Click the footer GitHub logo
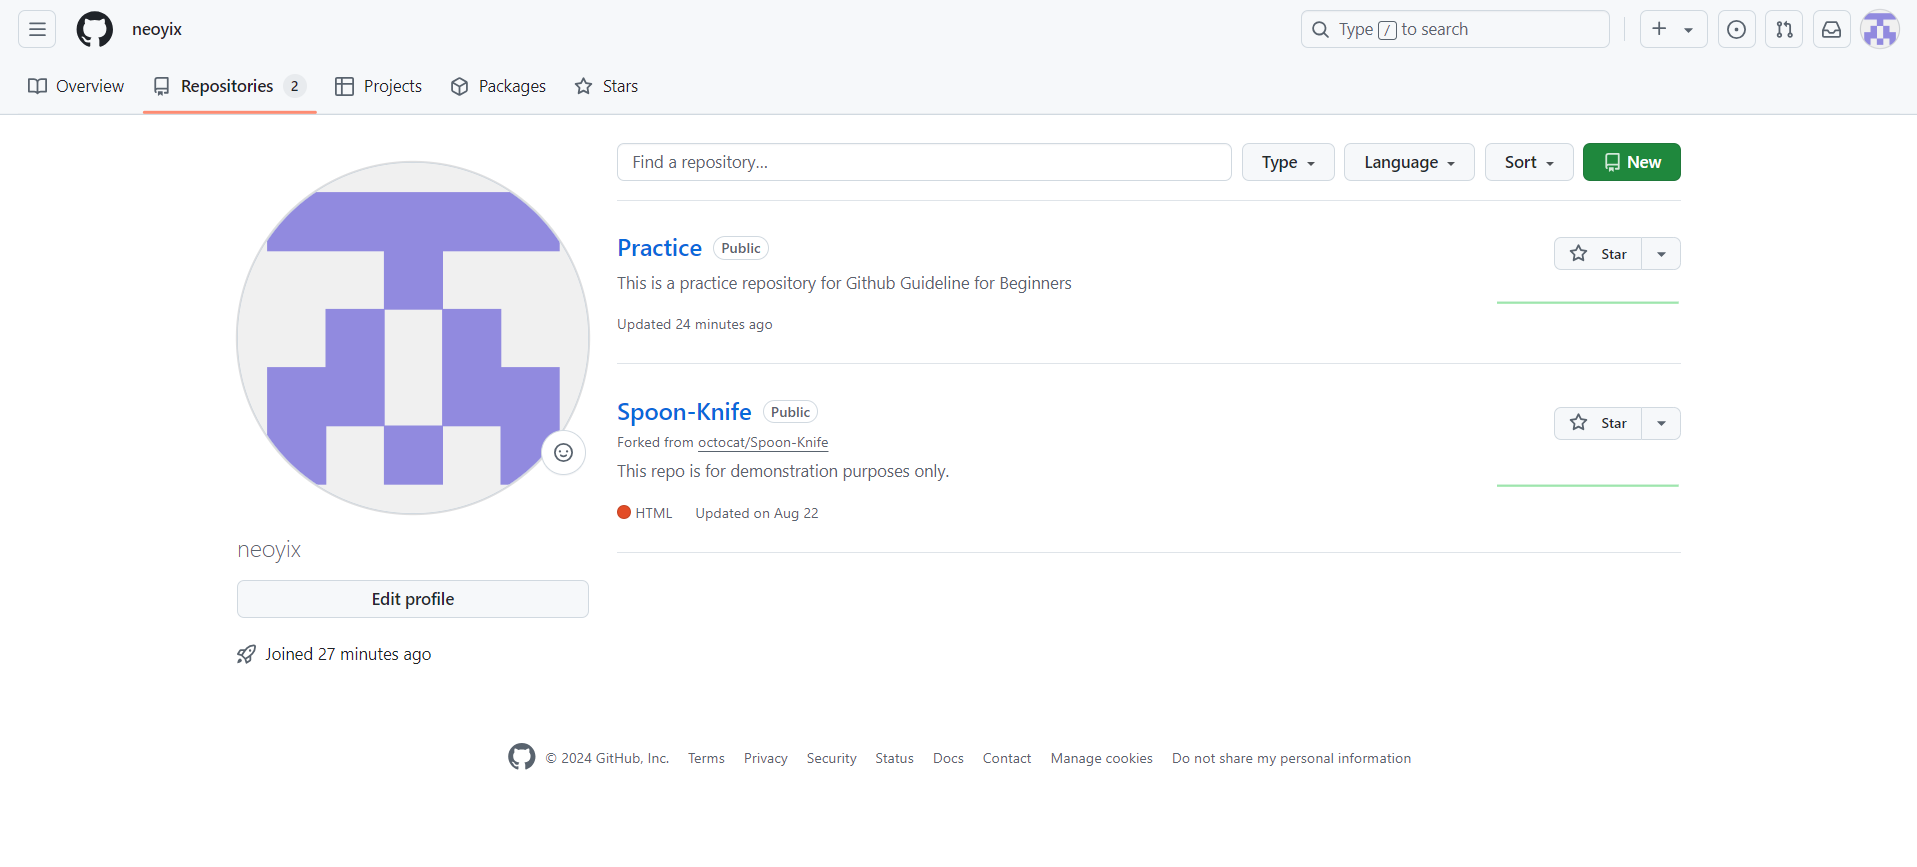The height and width of the screenshot is (867, 1917). pyautogui.click(x=521, y=757)
